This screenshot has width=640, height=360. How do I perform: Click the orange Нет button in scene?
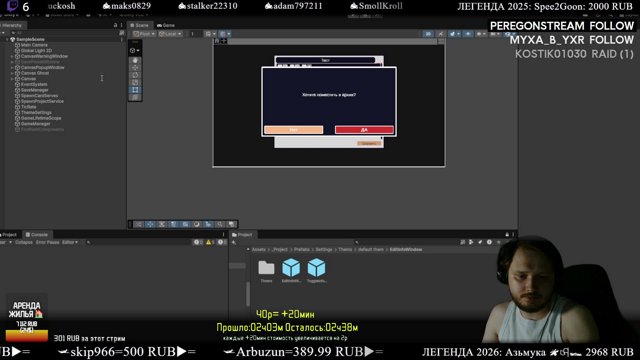pyautogui.click(x=293, y=130)
